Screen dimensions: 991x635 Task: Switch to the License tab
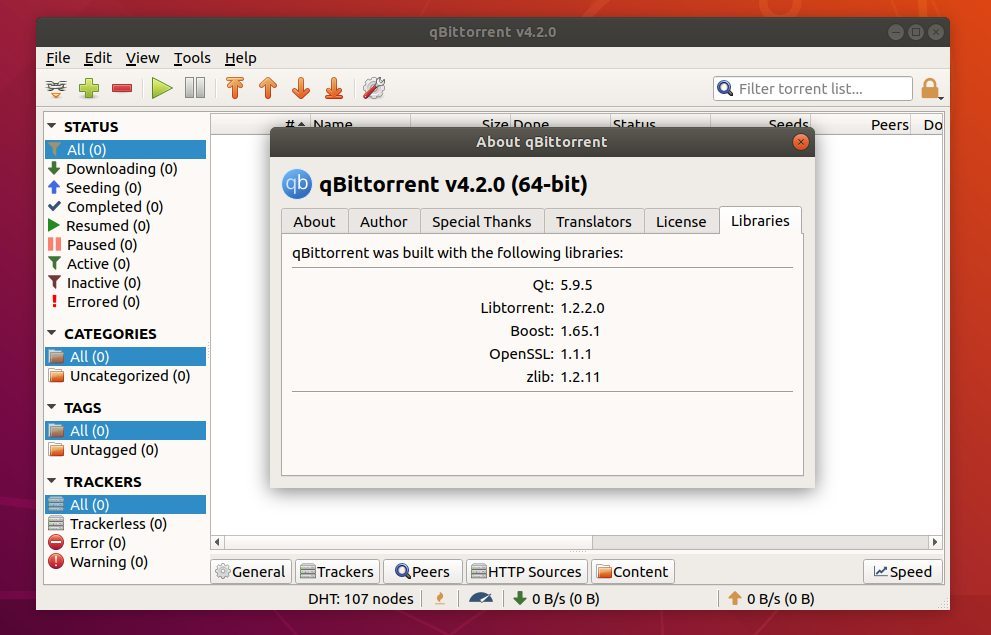[x=681, y=222]
